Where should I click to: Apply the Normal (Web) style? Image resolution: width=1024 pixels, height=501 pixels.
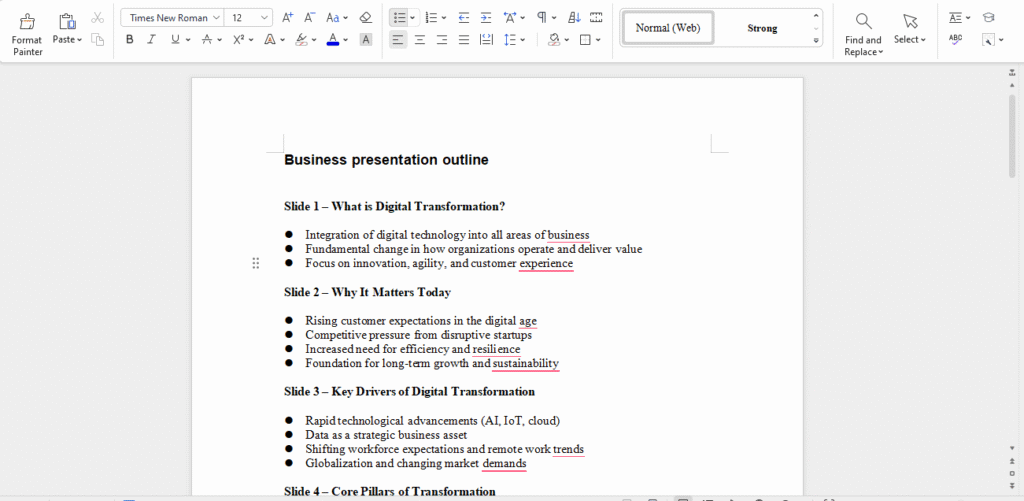click(x=668, y=28)
